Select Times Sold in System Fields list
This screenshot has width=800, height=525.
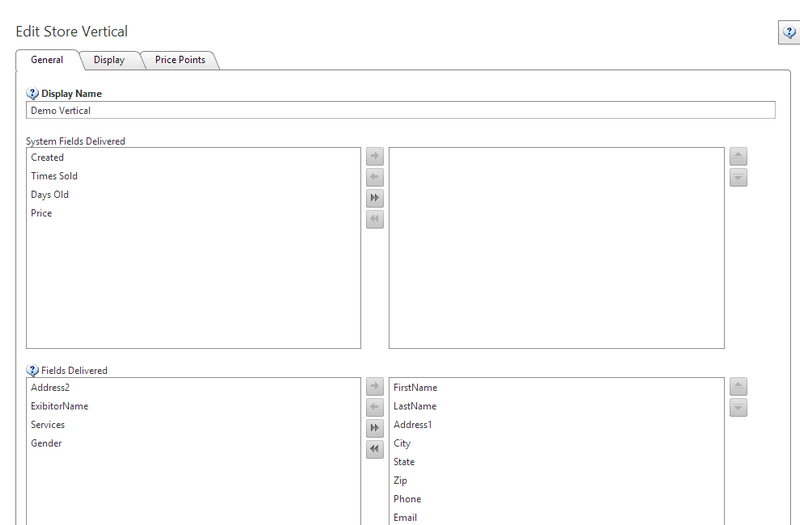click(x=54, y=176)
